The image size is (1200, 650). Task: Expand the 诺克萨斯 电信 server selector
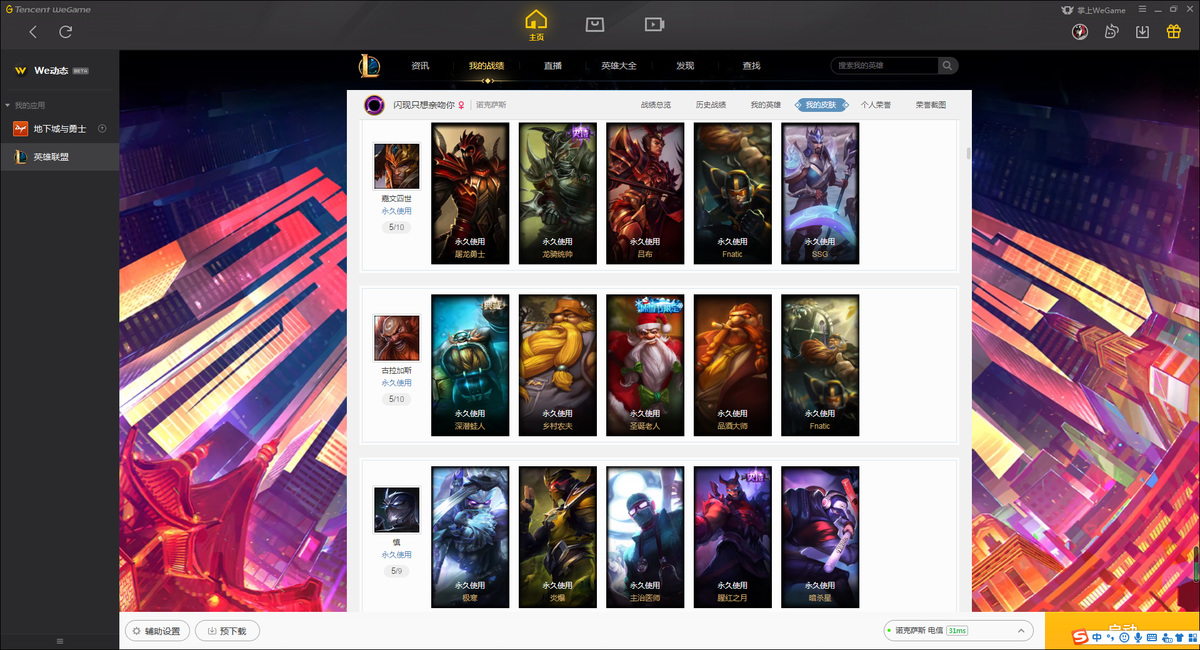(x=959, y=631)
